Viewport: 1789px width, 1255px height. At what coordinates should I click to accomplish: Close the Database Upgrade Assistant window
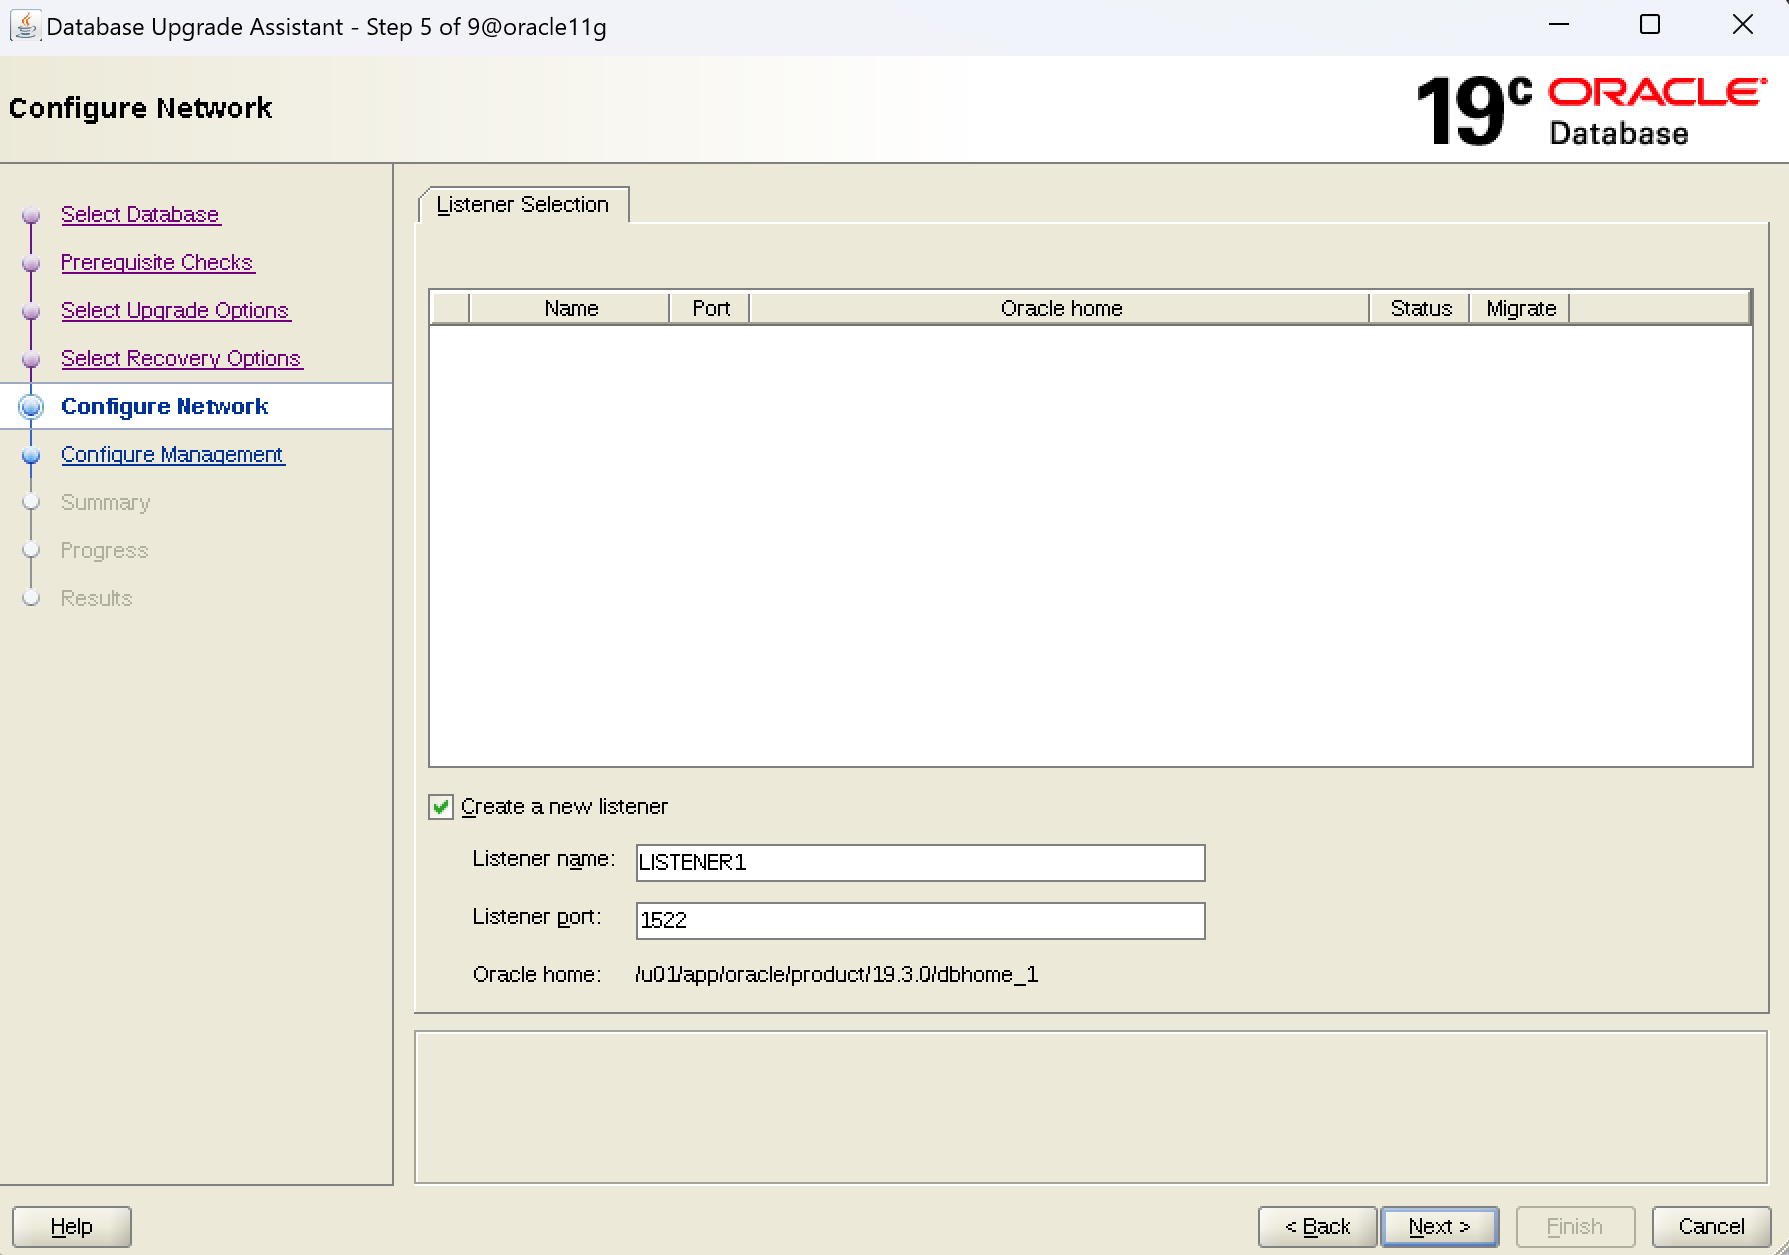click(x=1742, y=25)
